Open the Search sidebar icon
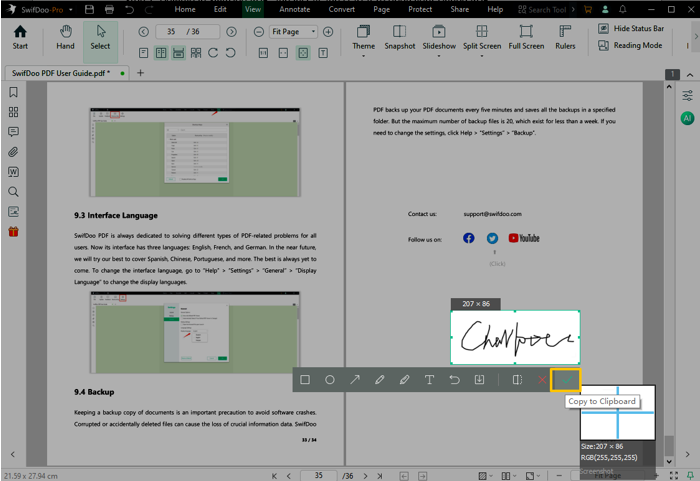 click(13, 192)
